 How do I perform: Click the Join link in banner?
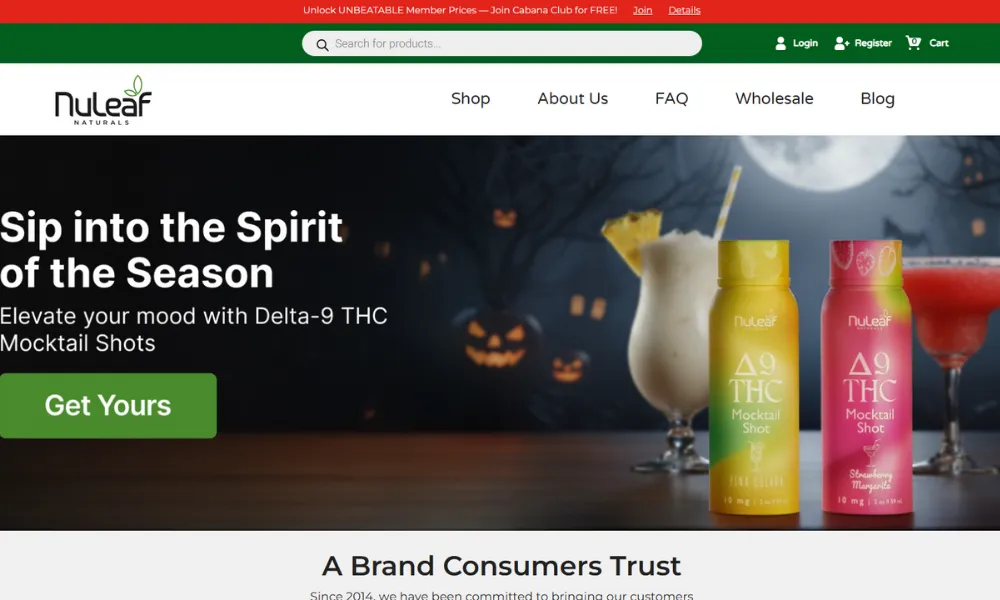642,10
